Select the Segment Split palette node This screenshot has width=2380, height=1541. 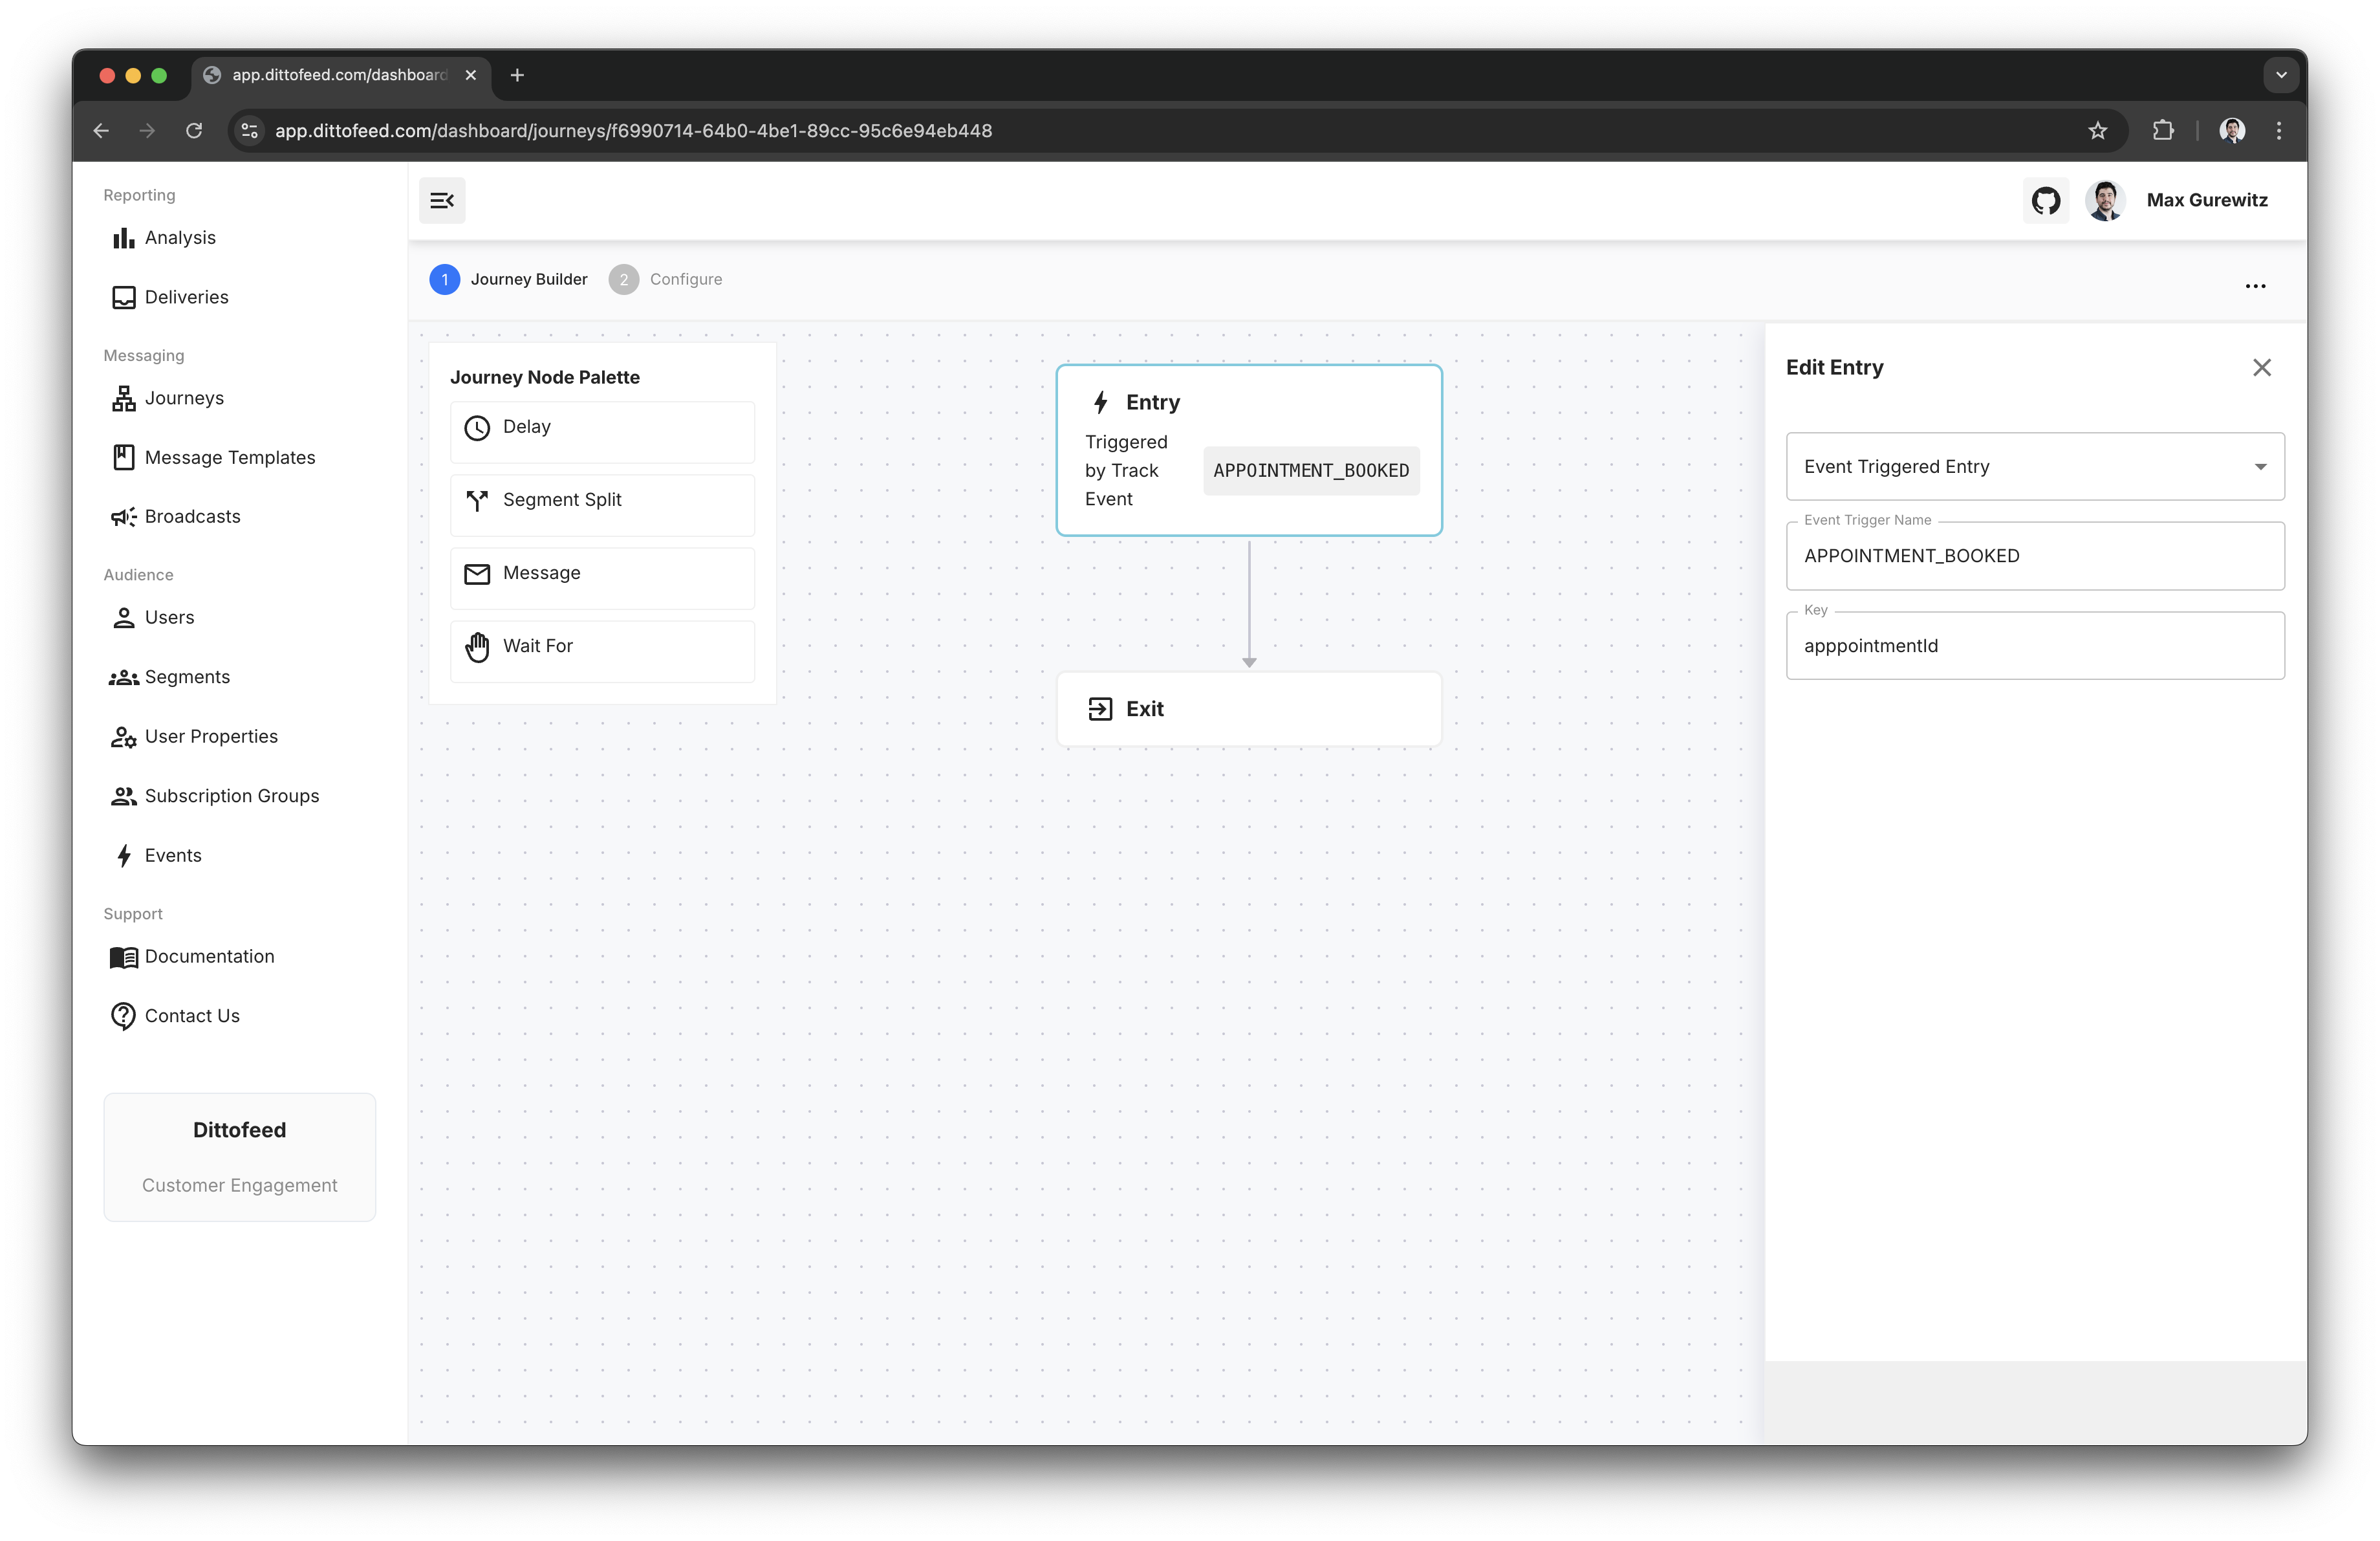(x=602, y=501)
